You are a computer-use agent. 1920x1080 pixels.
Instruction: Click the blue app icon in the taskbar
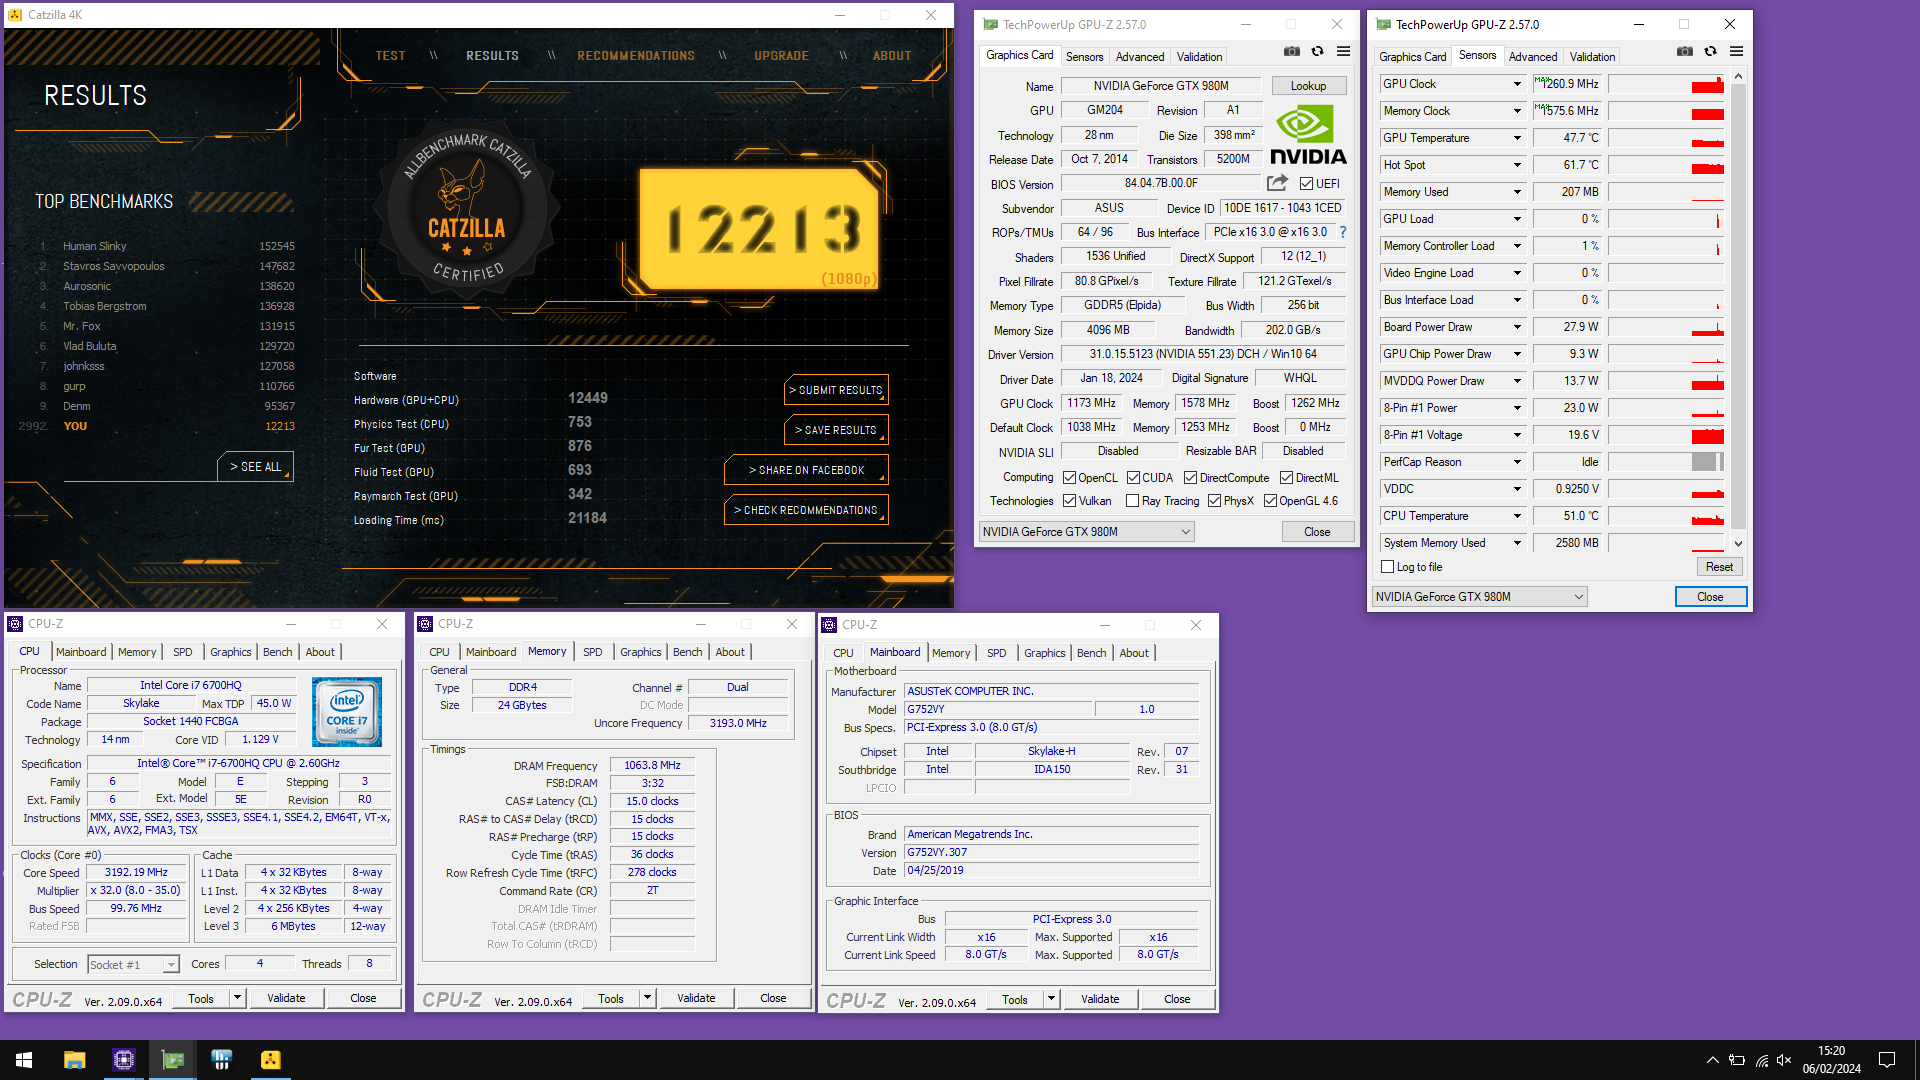[x=222, y=1060]
